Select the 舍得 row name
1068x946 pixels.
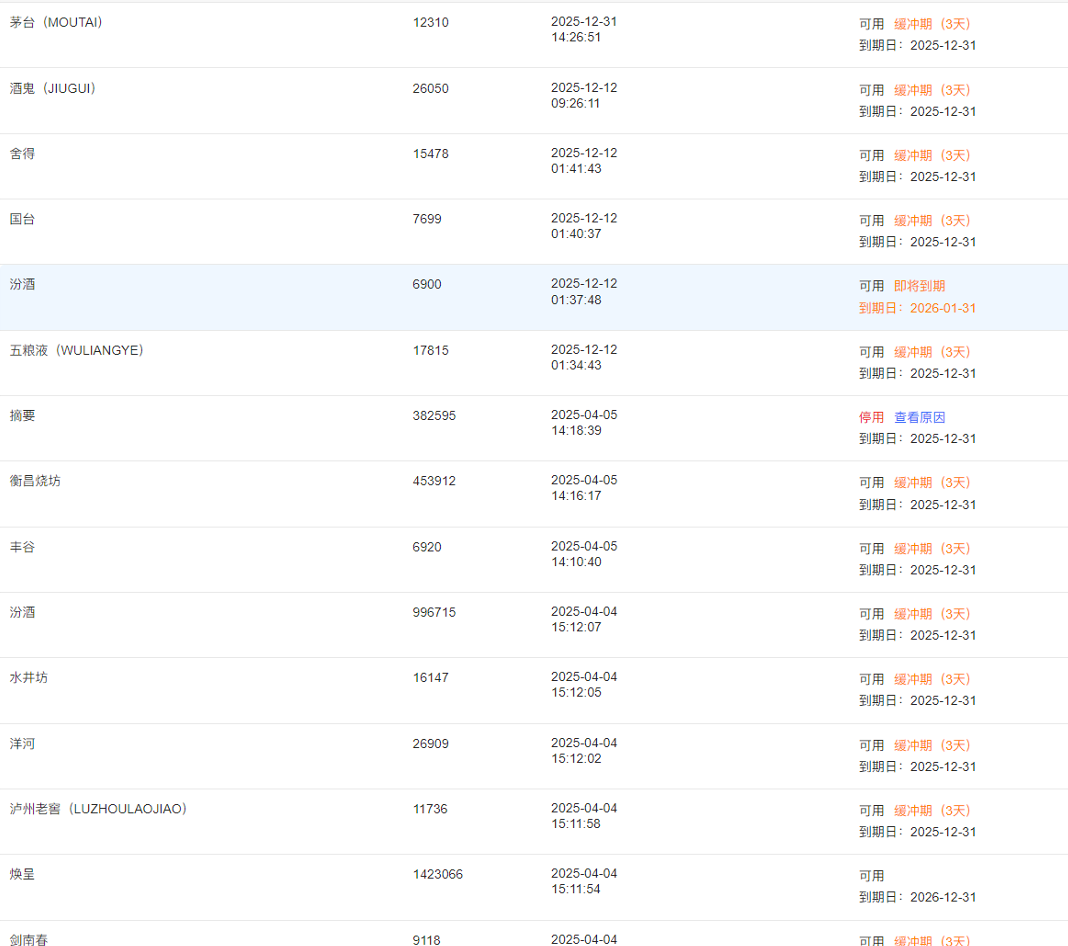tap(22, 153)
